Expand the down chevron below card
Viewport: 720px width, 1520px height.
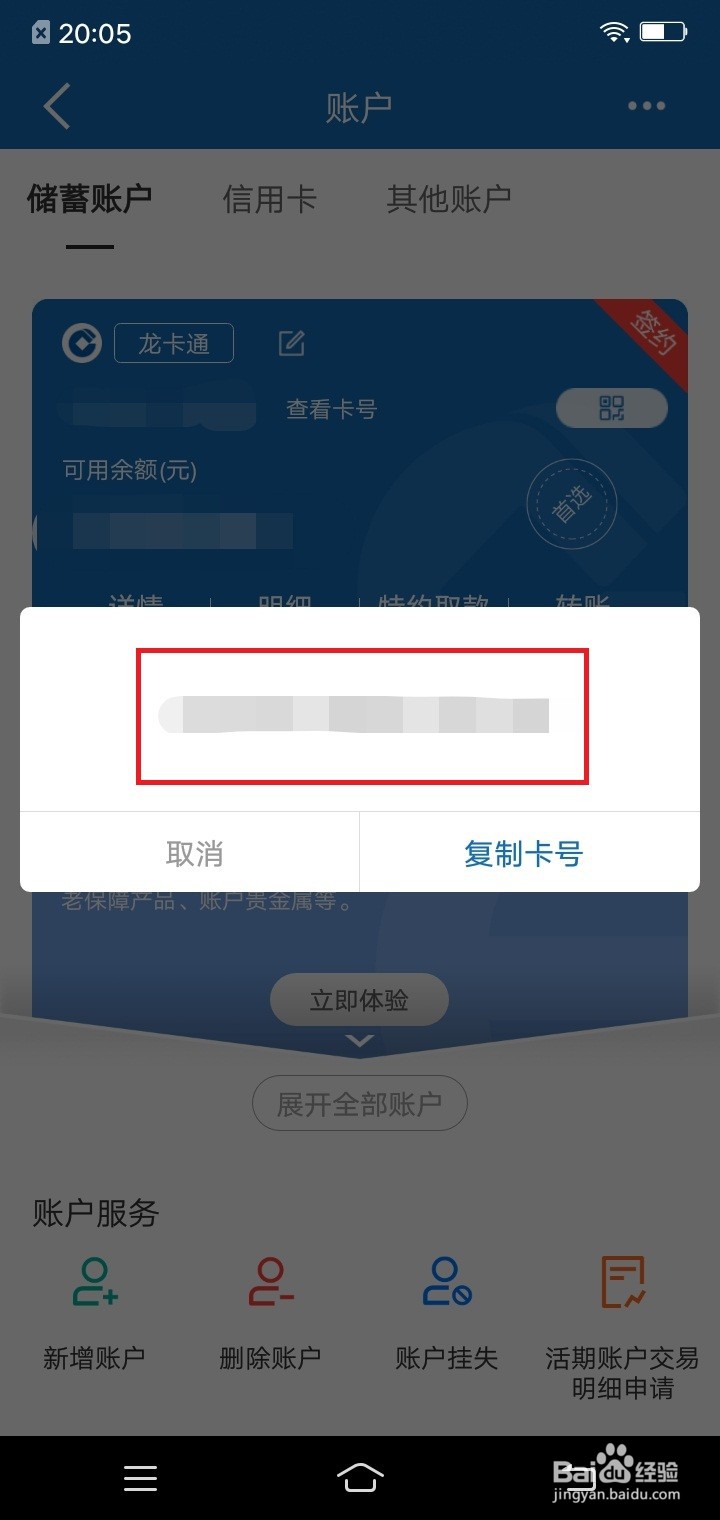pos(360,1041)
